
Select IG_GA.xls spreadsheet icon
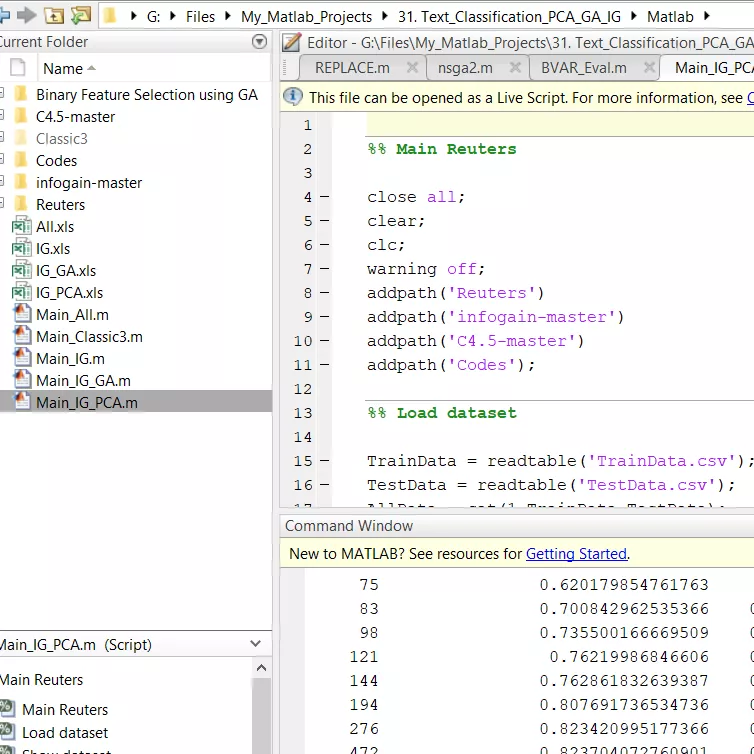21,270
